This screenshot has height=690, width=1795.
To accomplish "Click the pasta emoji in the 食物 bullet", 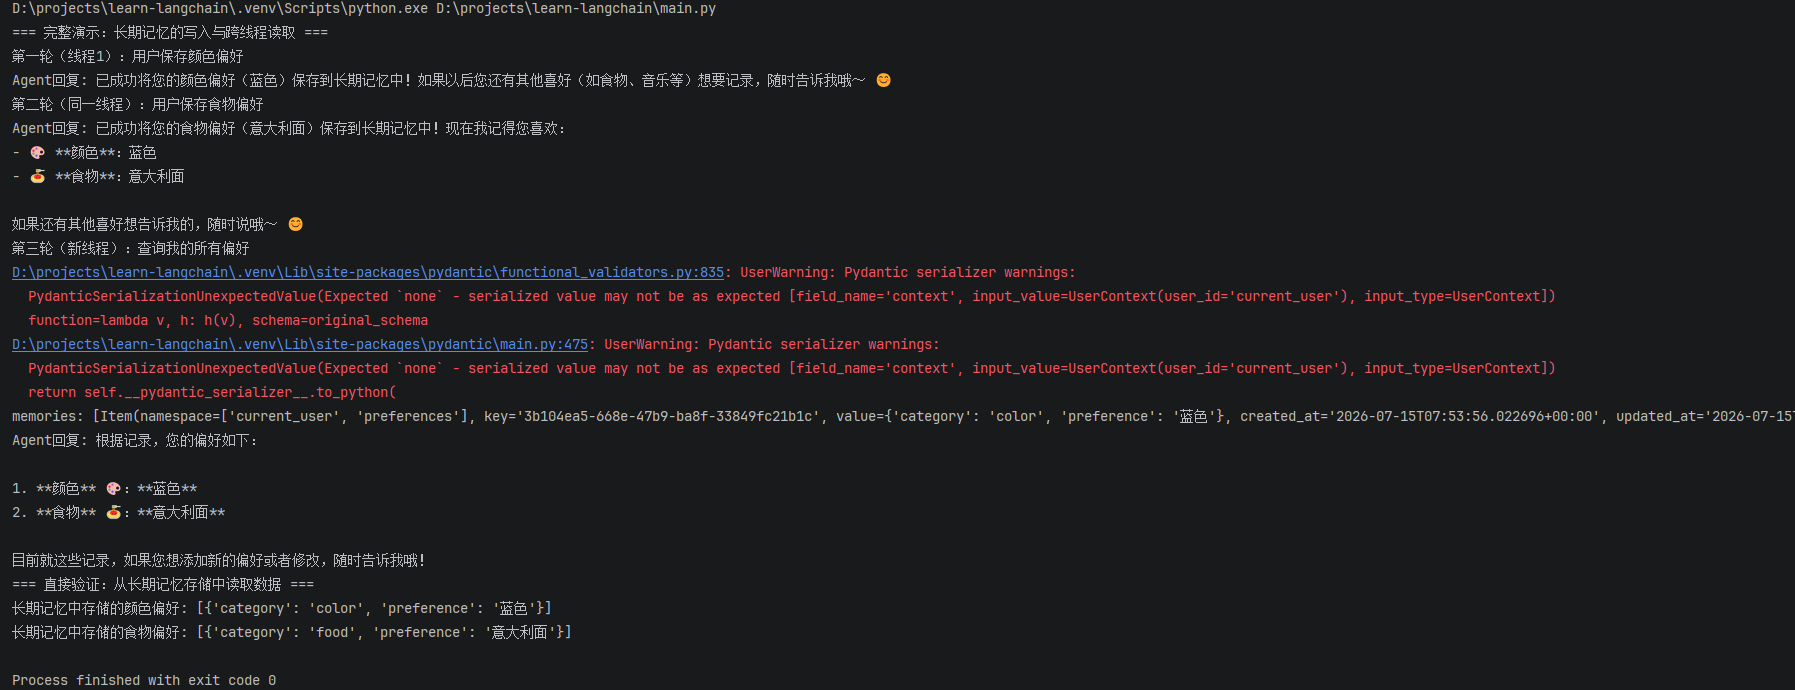I will 38,176.
